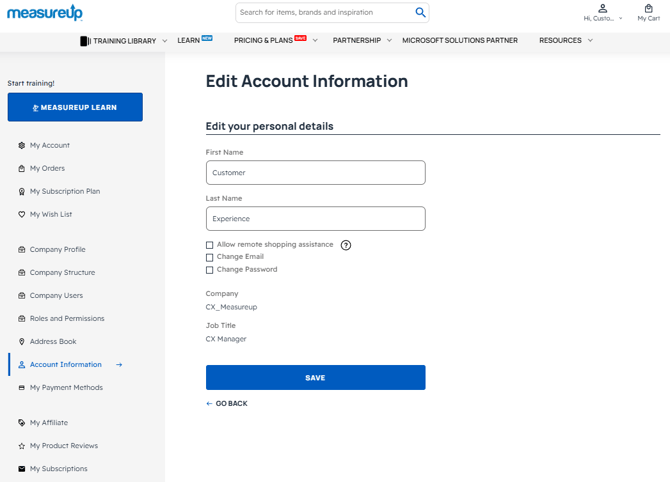This screenshot has height=482, width=670.
Task: Click the My Wish List heart icon
Action: 22,214
